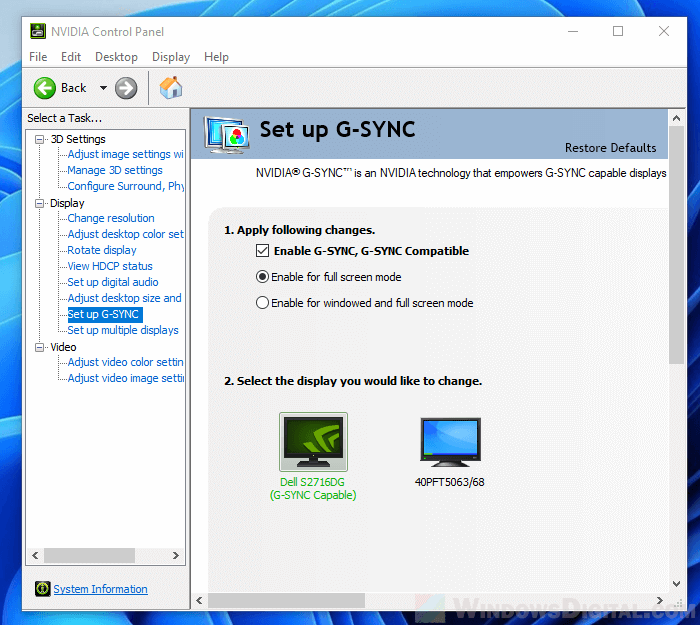700x625 pixels.
Task: Click the task pane horizontal scrollbar thumb
Action: (x=89, y=555)
